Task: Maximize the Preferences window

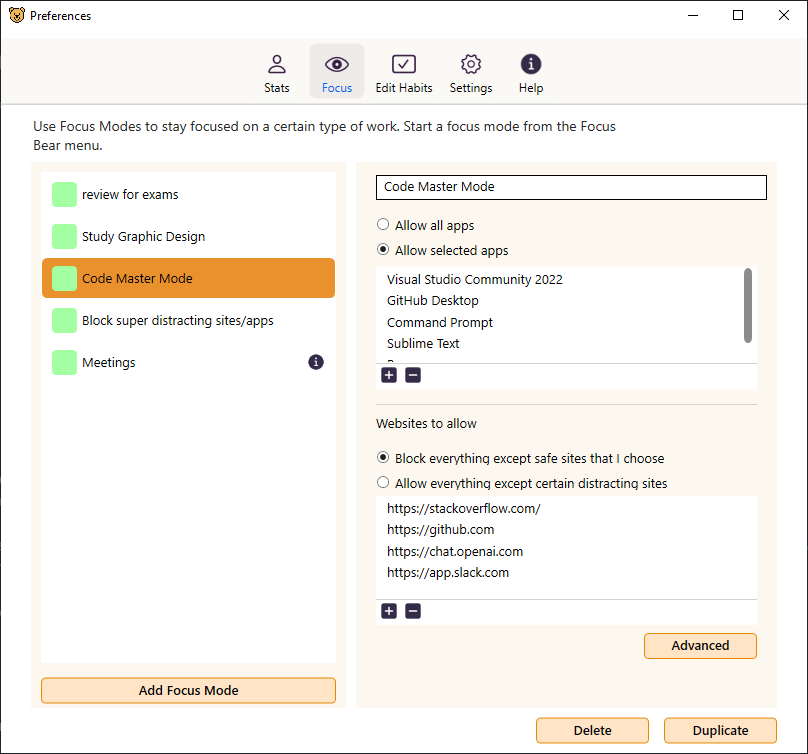Action: (x=738, y=15)
